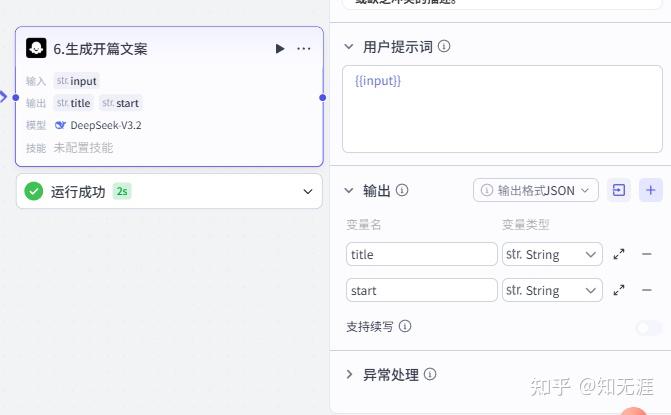
Task: Click the DeepSeek whale logo icon
Action: (60, 125)
